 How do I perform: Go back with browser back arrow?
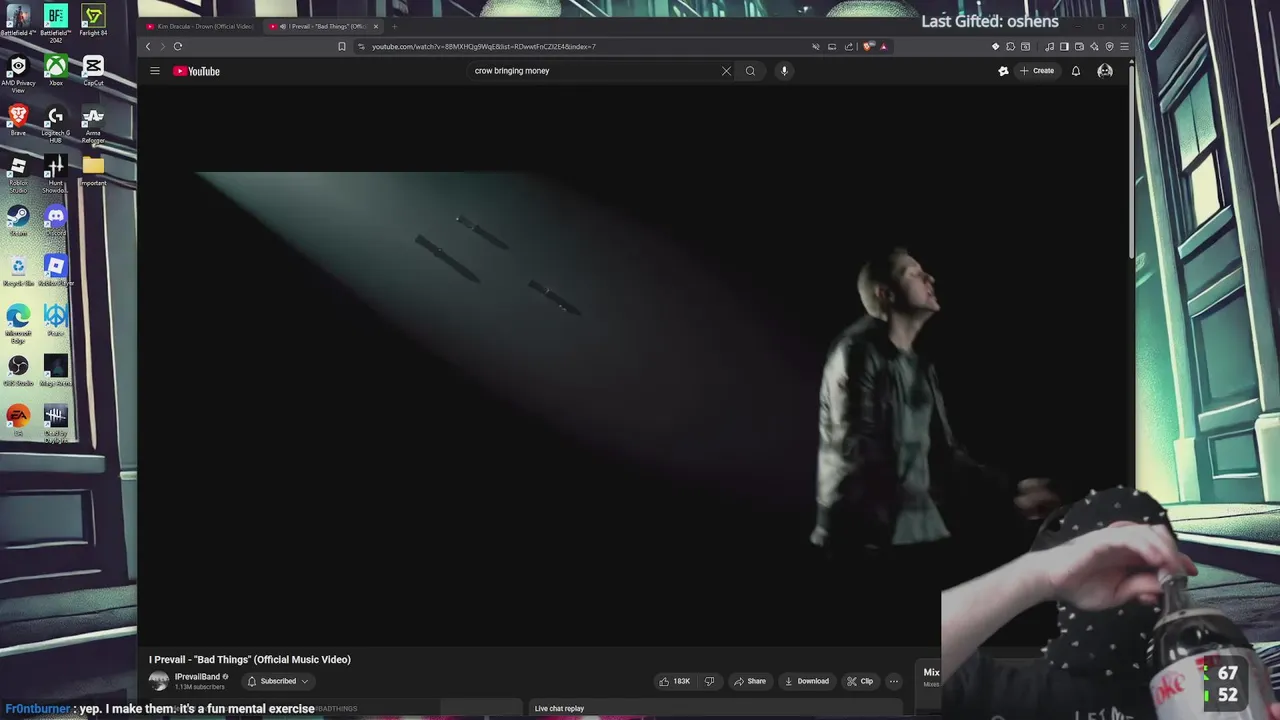(x=148, y=46)
